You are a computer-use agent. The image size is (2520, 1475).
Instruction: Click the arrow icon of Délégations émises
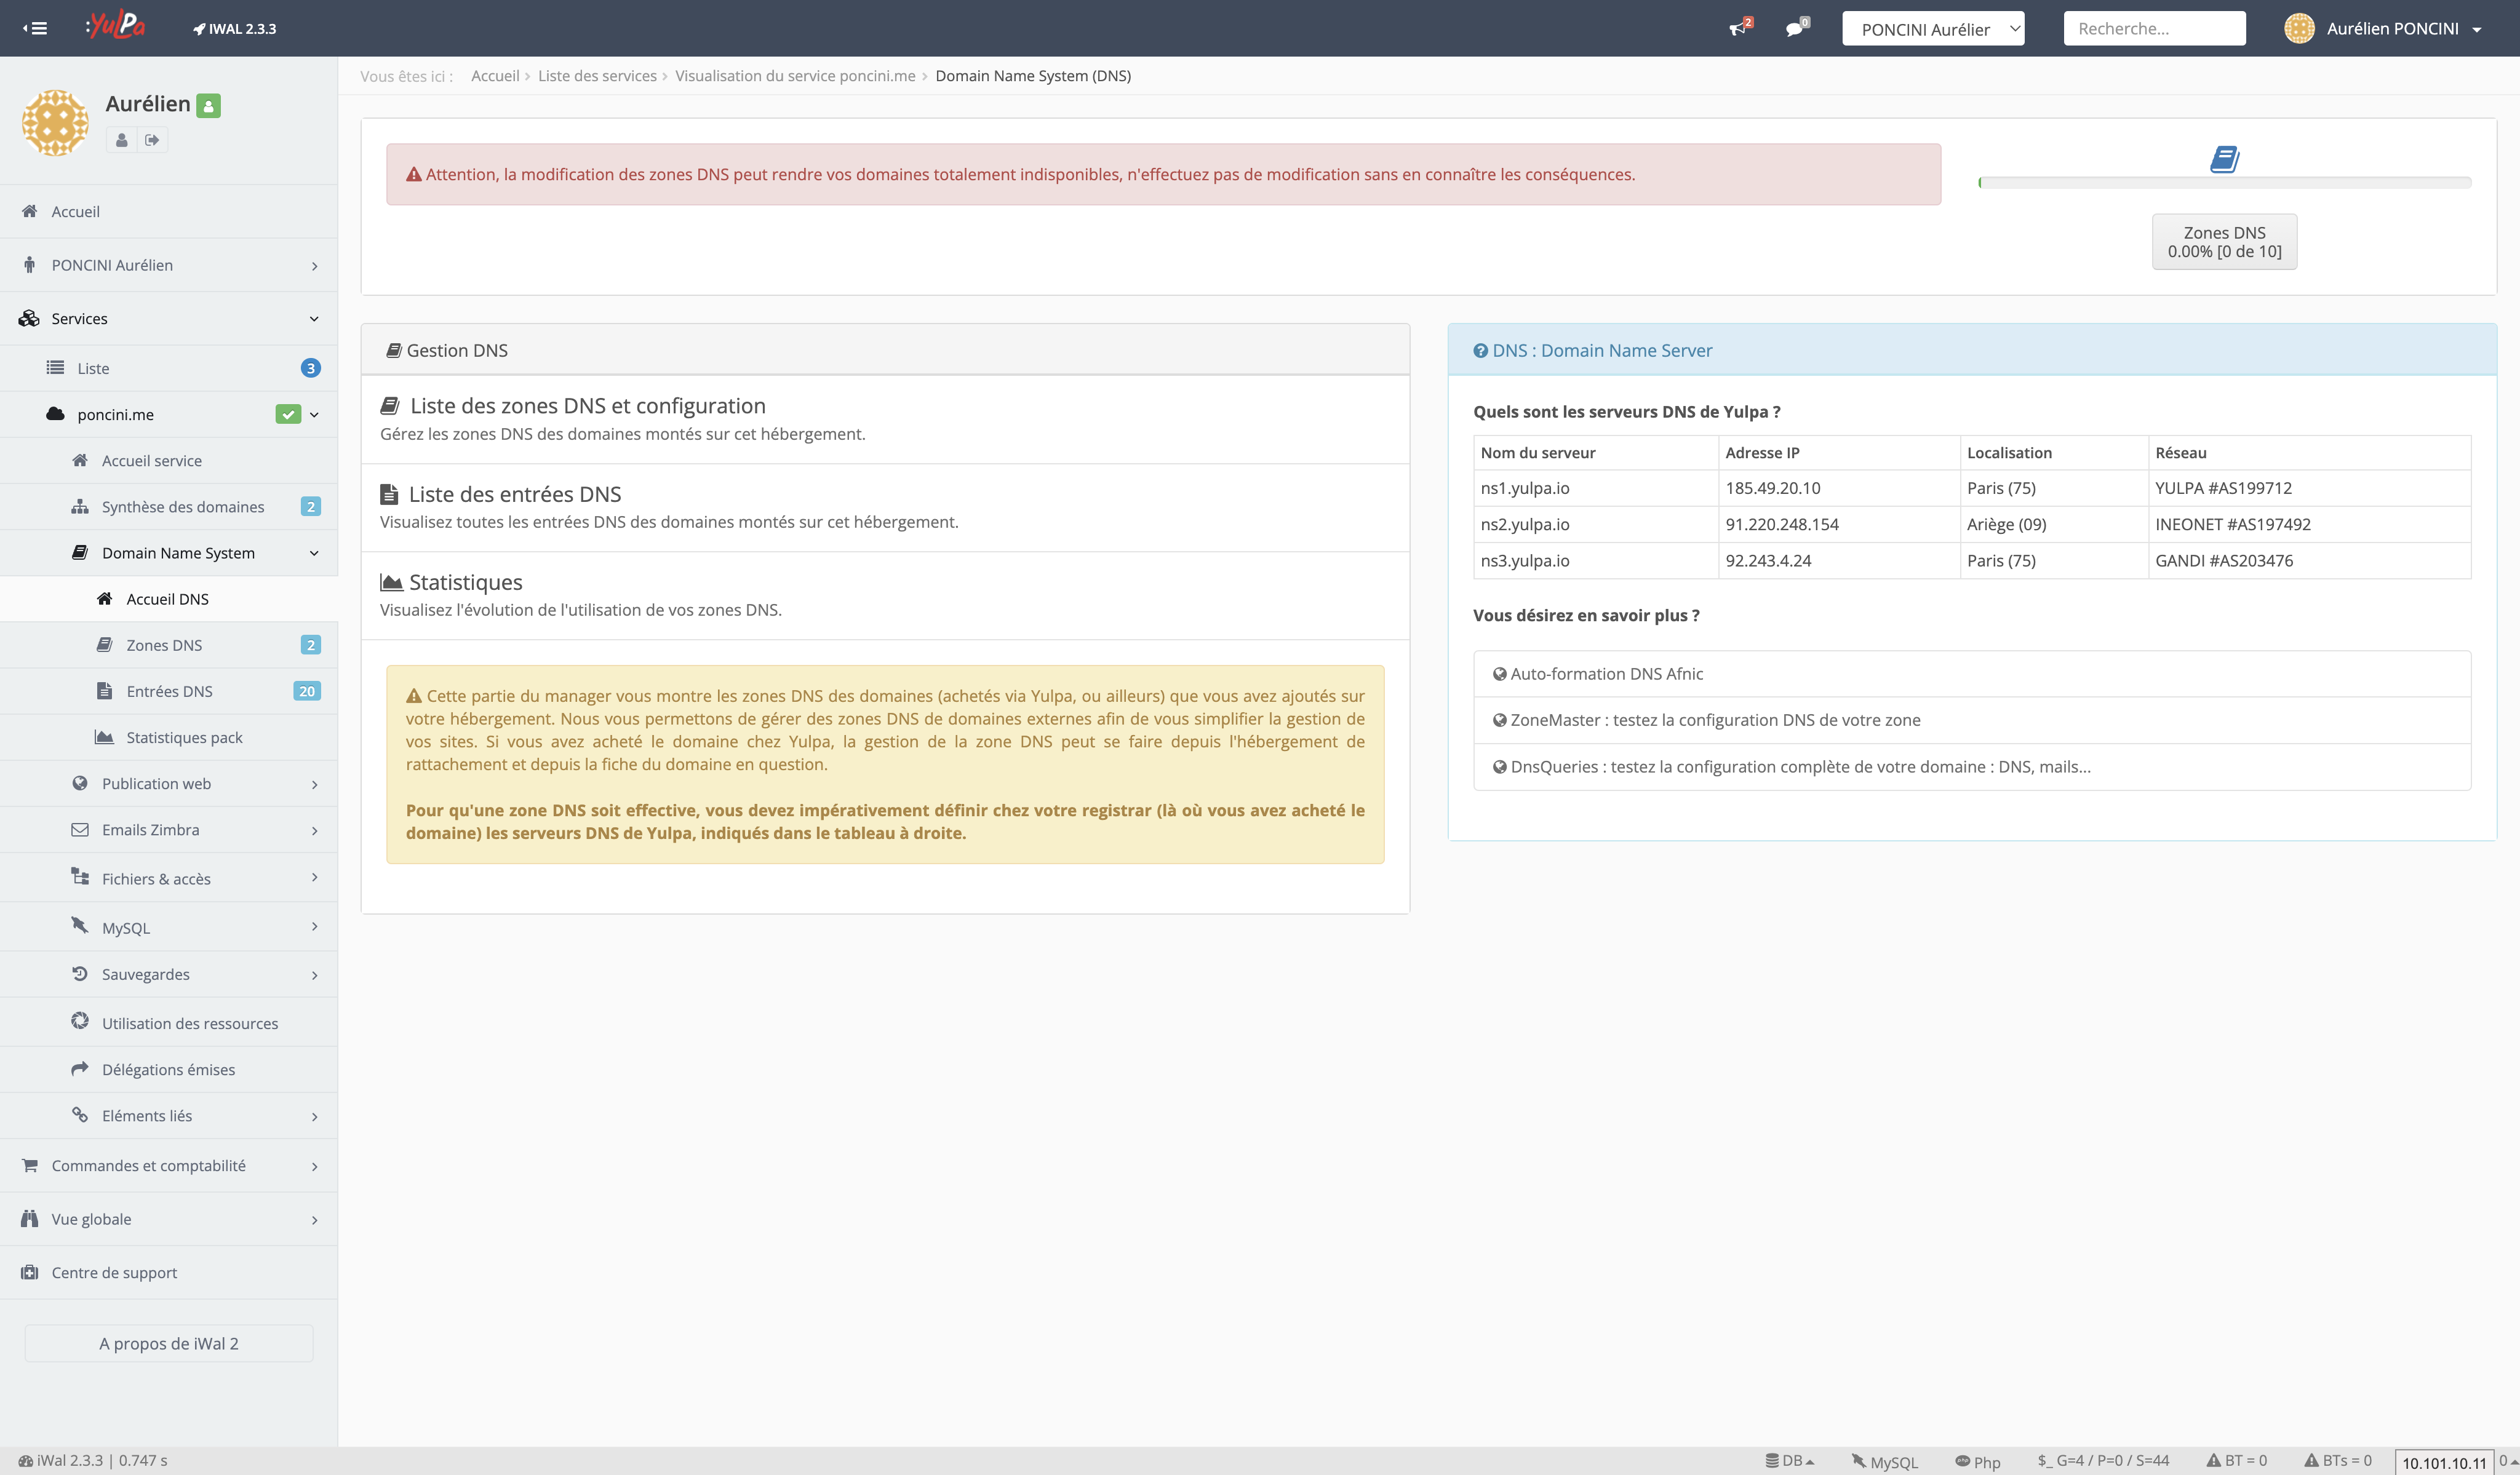pos(80,1069)
